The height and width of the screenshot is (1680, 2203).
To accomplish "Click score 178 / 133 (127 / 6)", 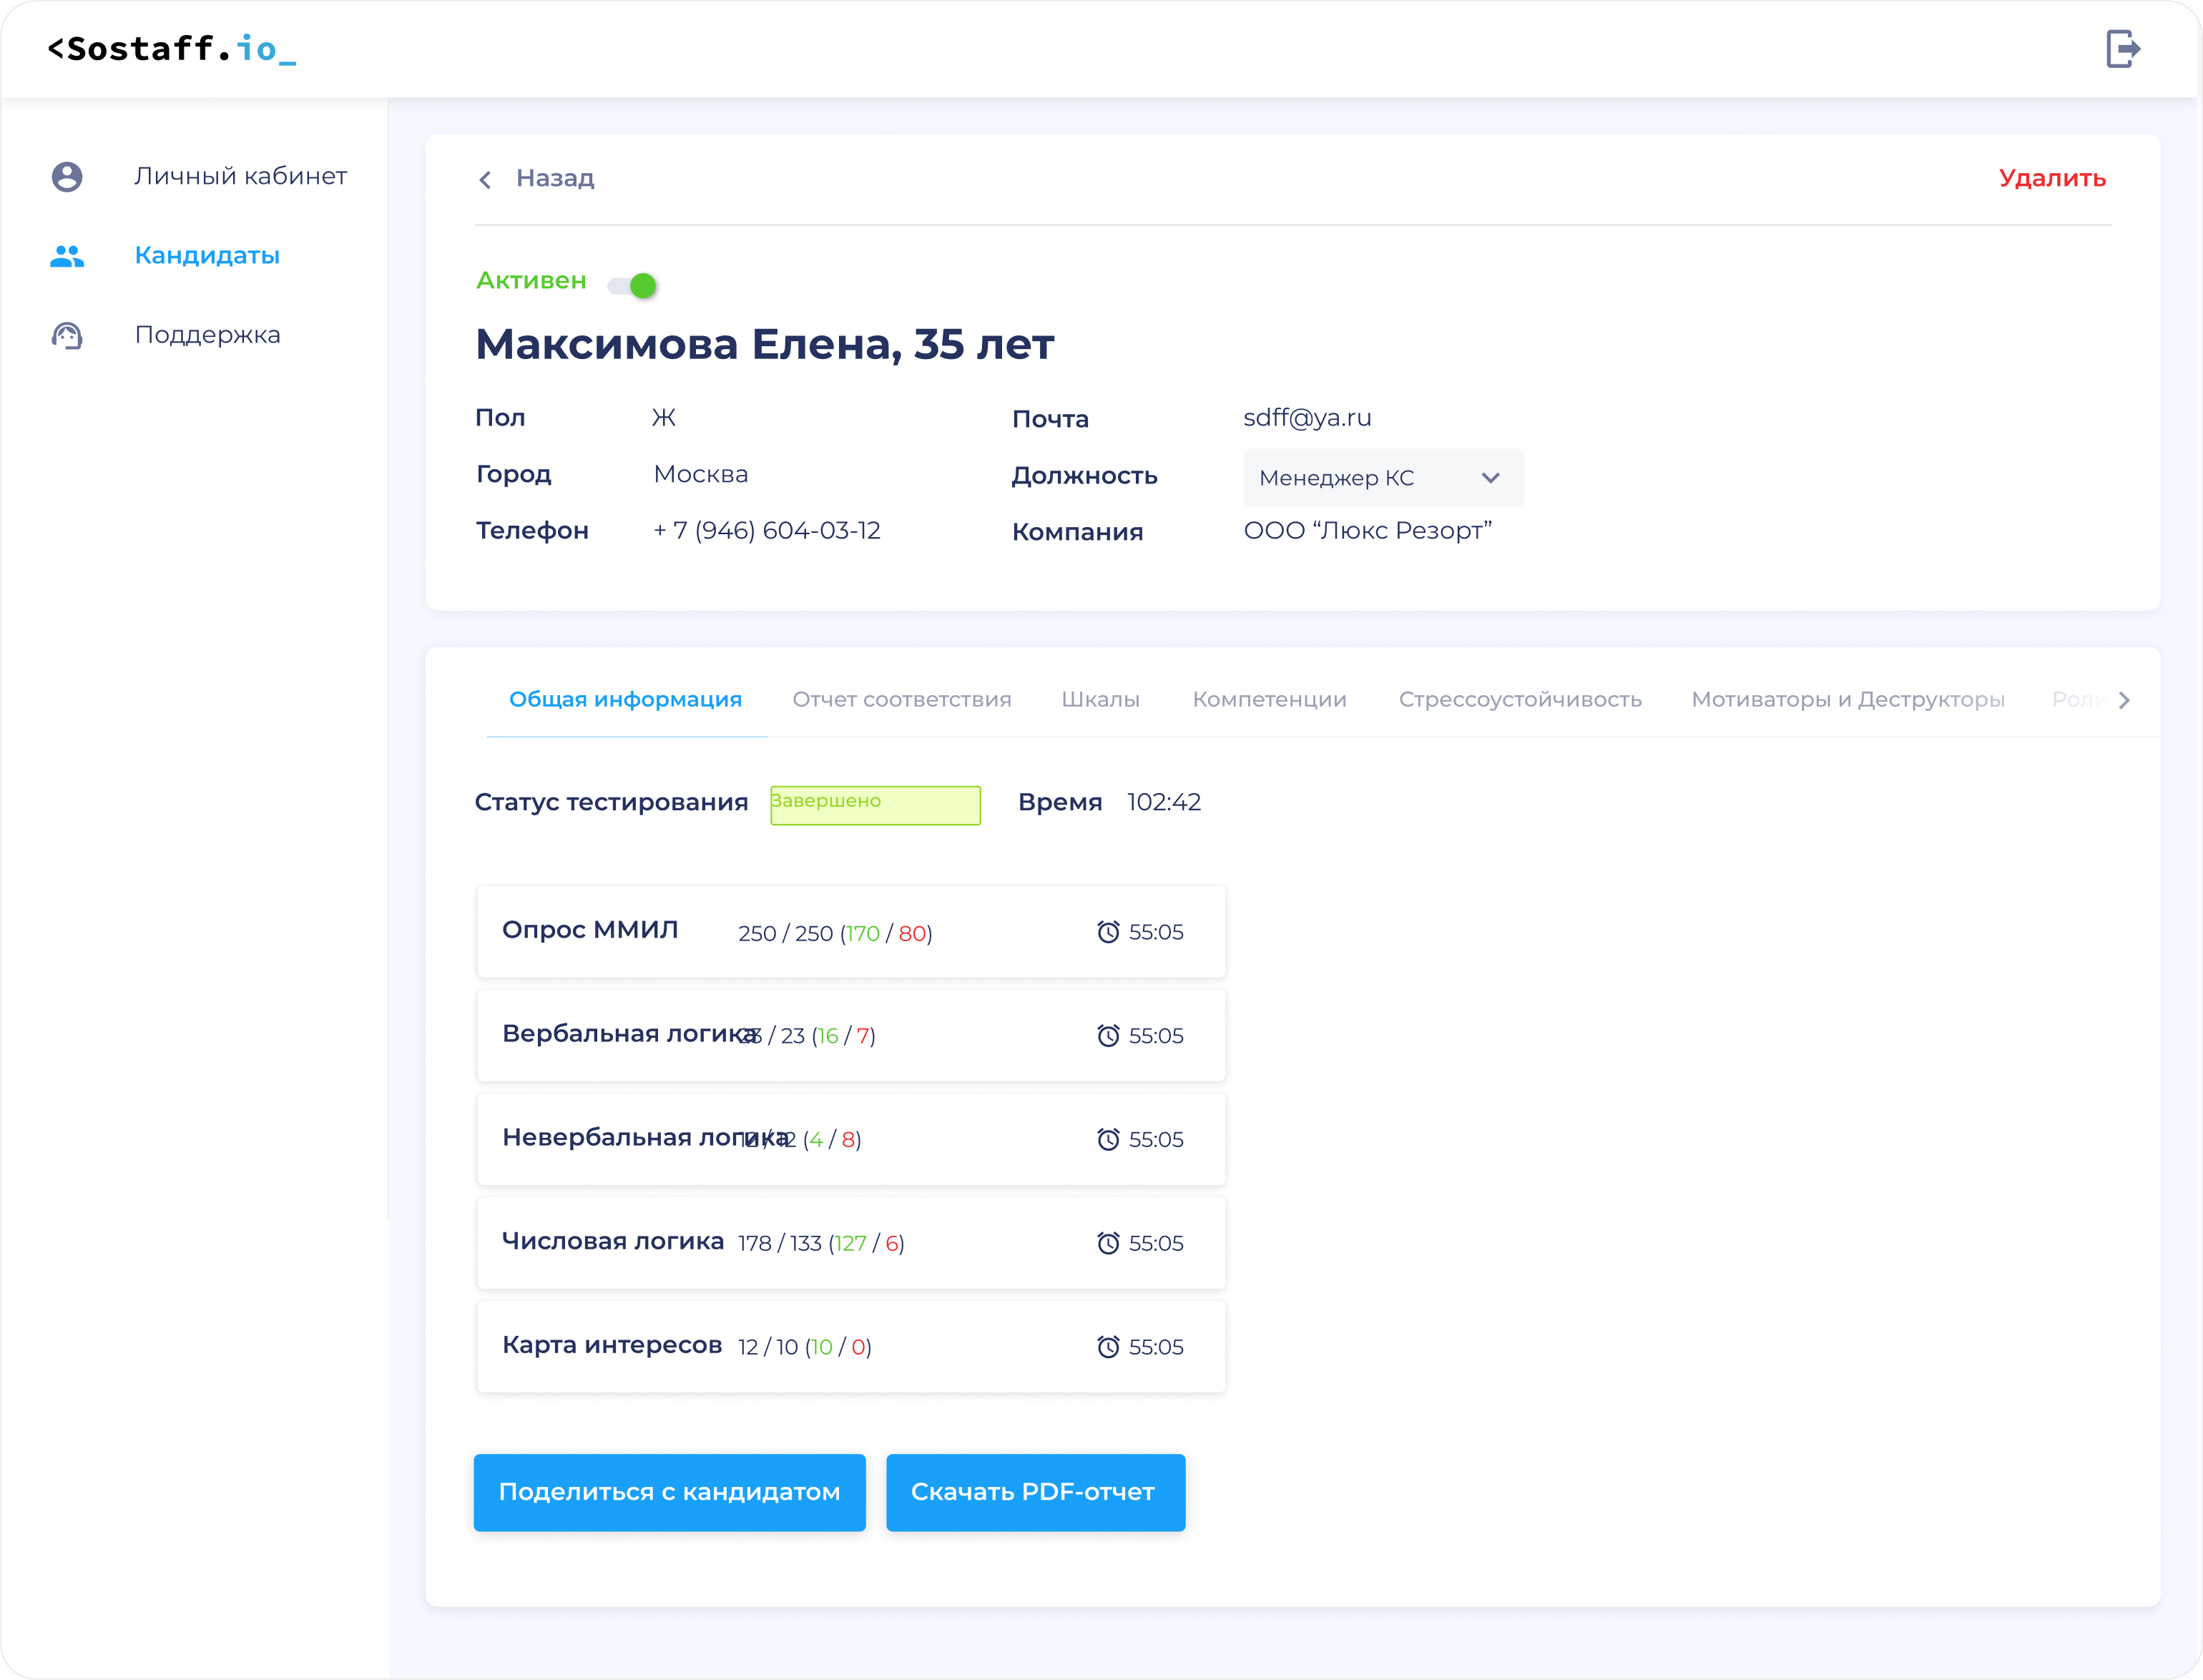I will coord(821,1243).
